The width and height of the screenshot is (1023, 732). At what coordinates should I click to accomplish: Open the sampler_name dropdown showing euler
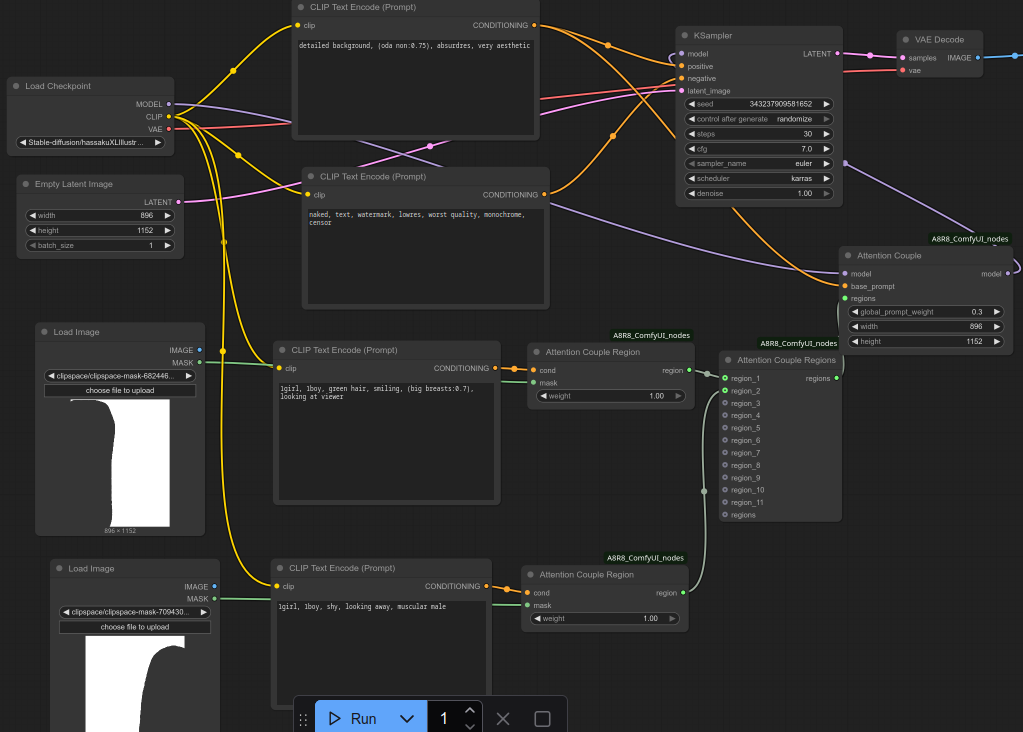759,164
